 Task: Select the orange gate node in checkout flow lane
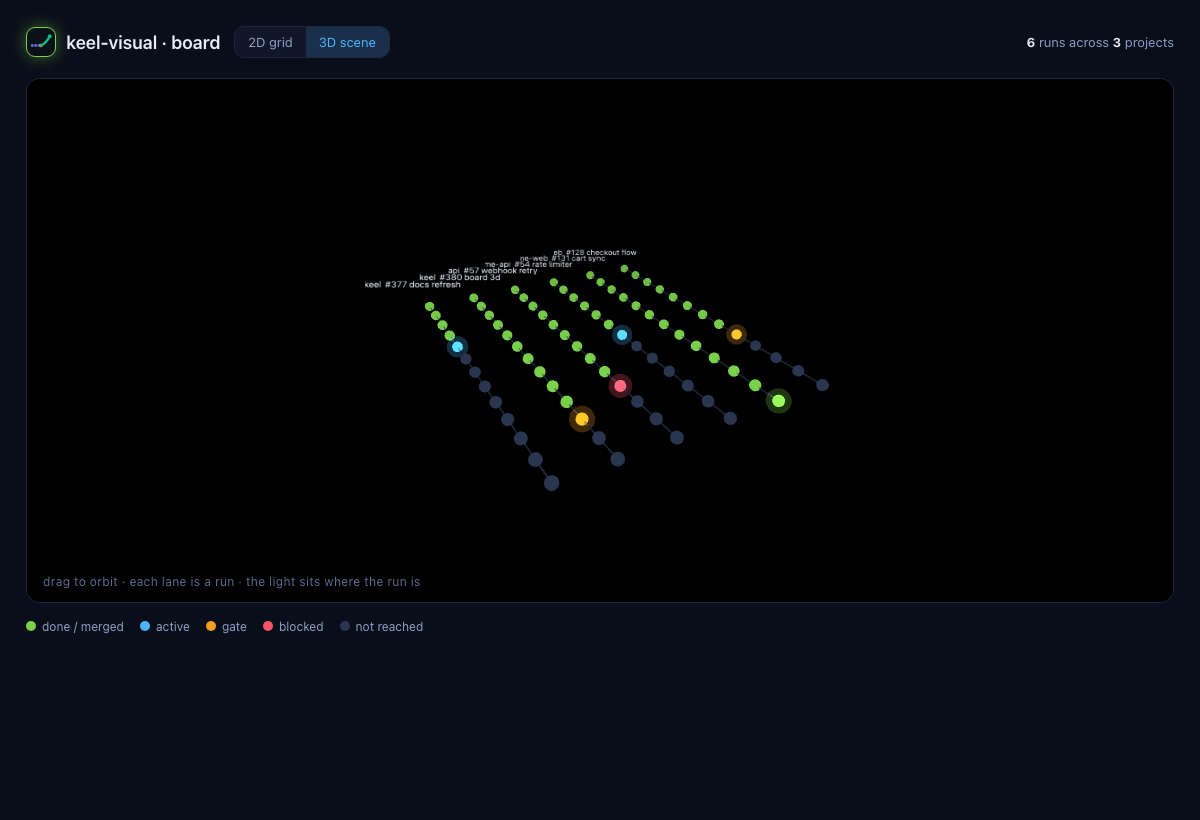pyautogui.click(x=736, y=334)
